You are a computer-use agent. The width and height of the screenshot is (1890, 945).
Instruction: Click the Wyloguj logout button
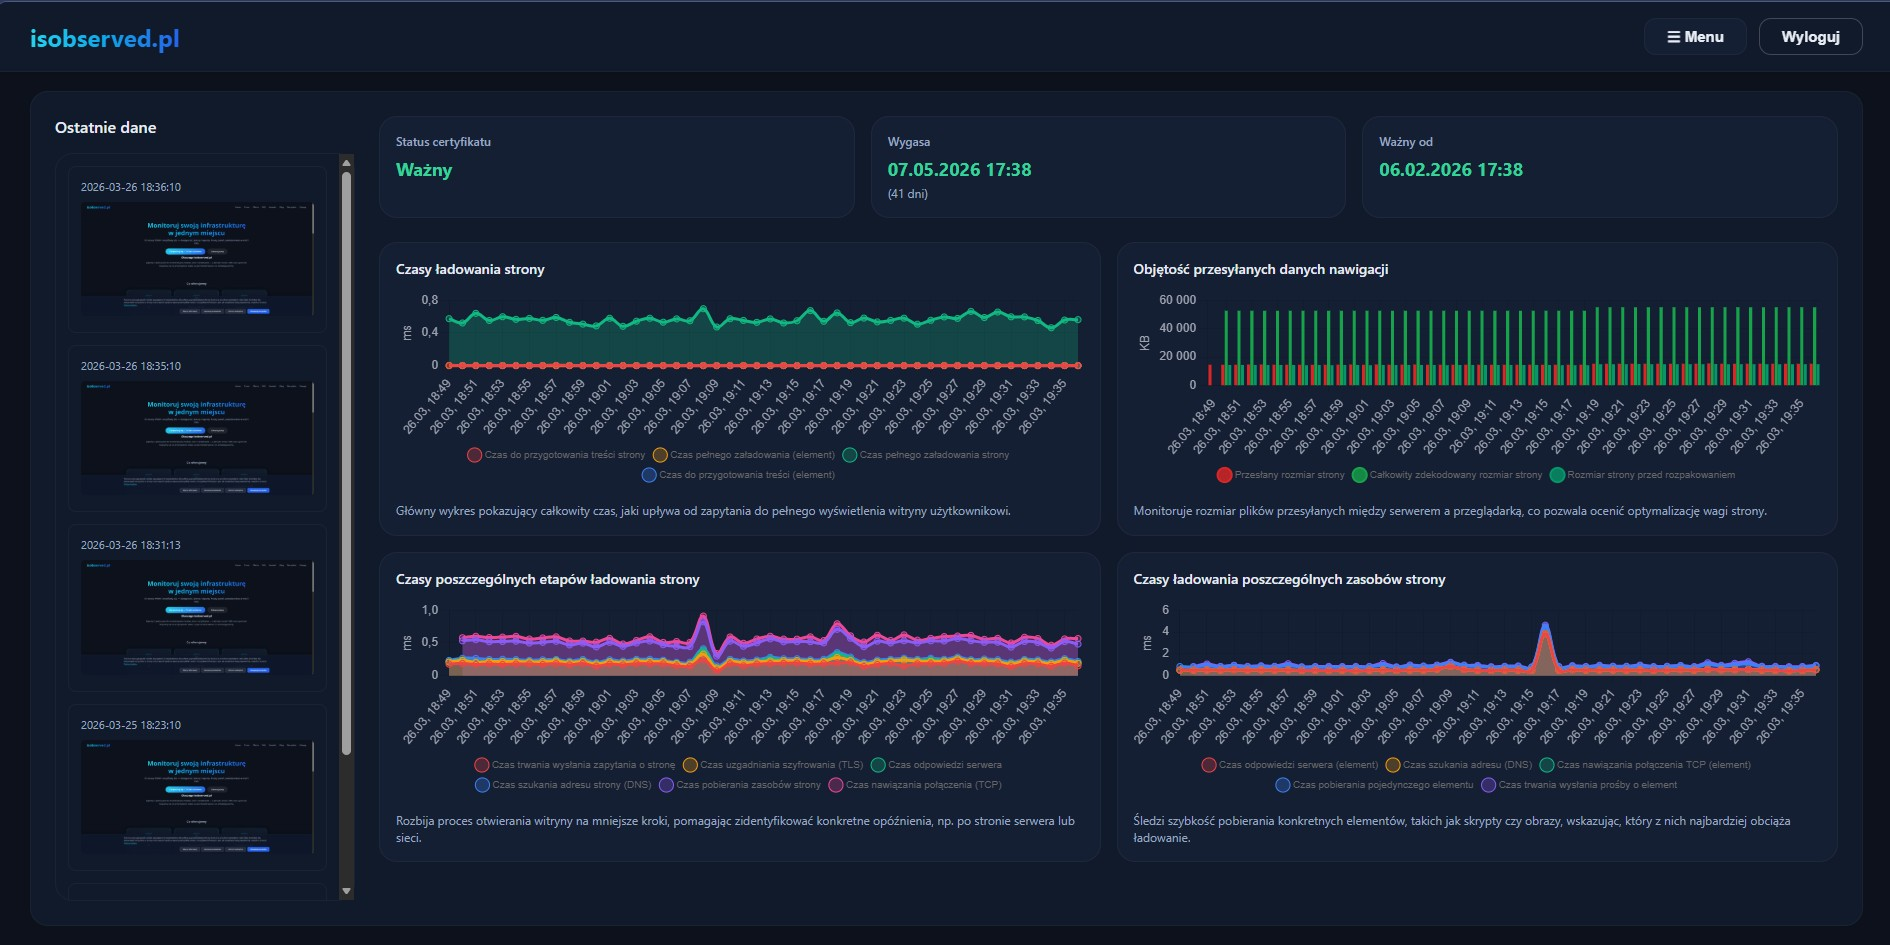(x=1810, y=37)
